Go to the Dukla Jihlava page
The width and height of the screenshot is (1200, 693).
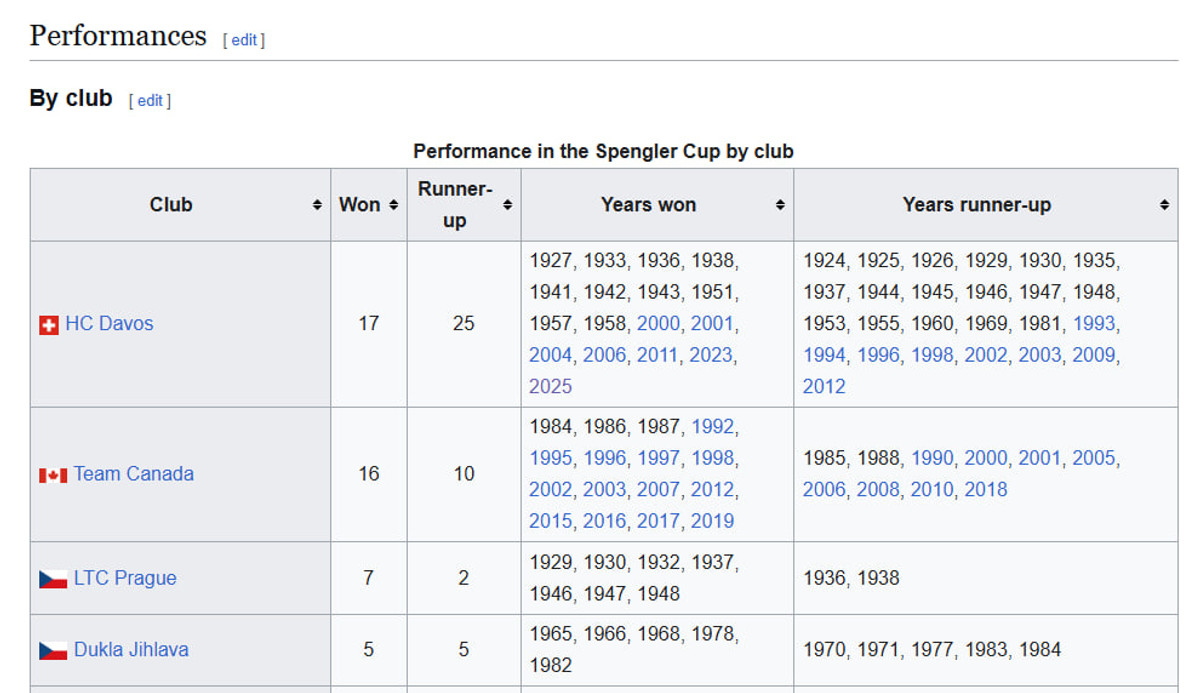tap(131, 650)
